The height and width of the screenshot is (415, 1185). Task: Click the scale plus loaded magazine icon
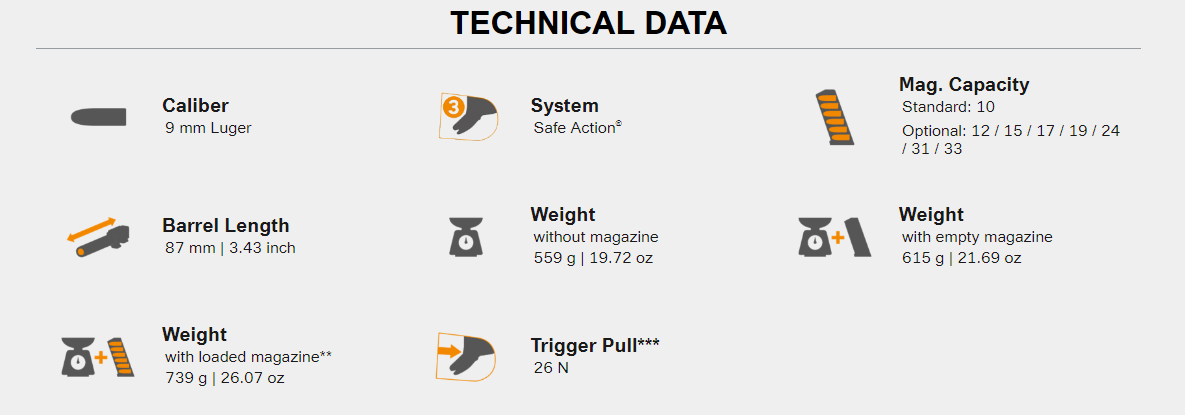pyautogui.click(x=98, y=357)
